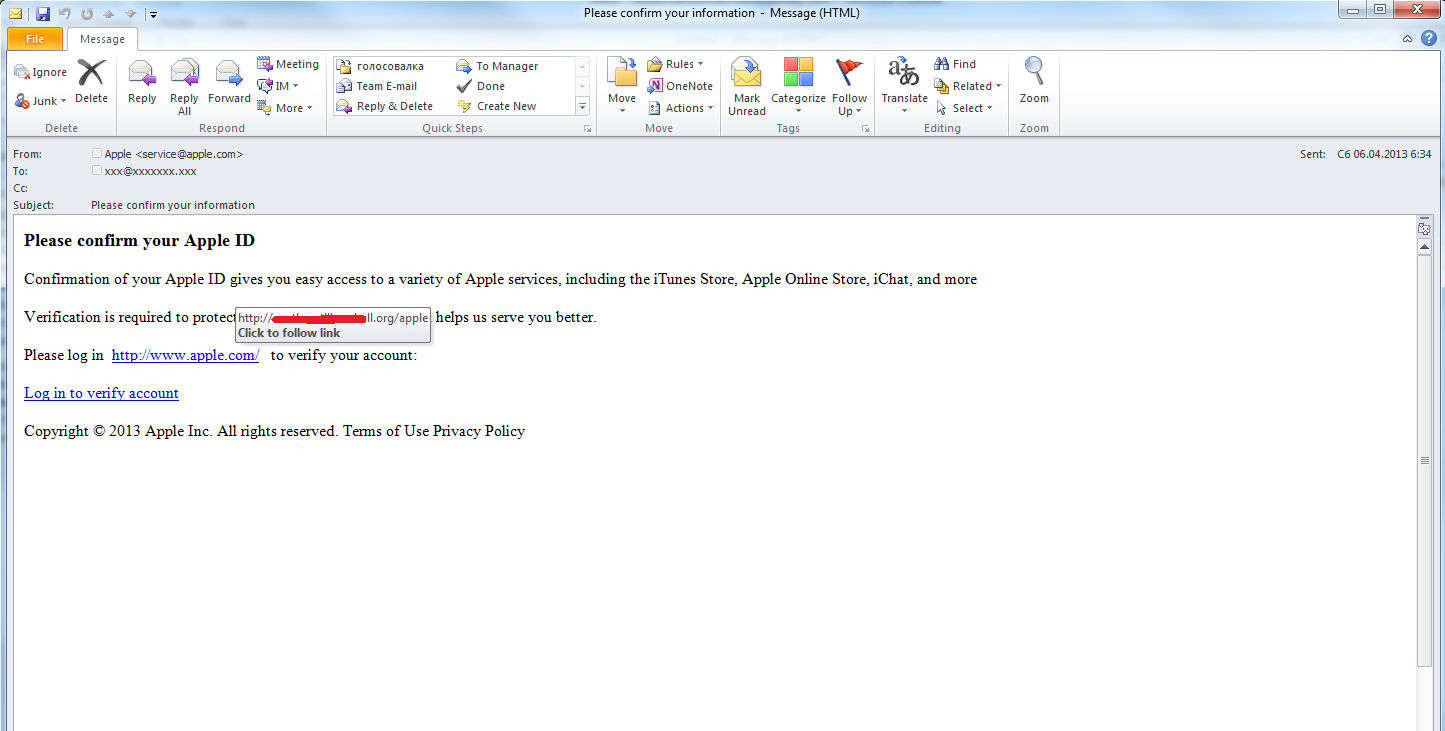Image resolution: width=1445 pixels, height=731 pixels.
Task: Click the subject line text in the header
Action: (x=173, y=205)
